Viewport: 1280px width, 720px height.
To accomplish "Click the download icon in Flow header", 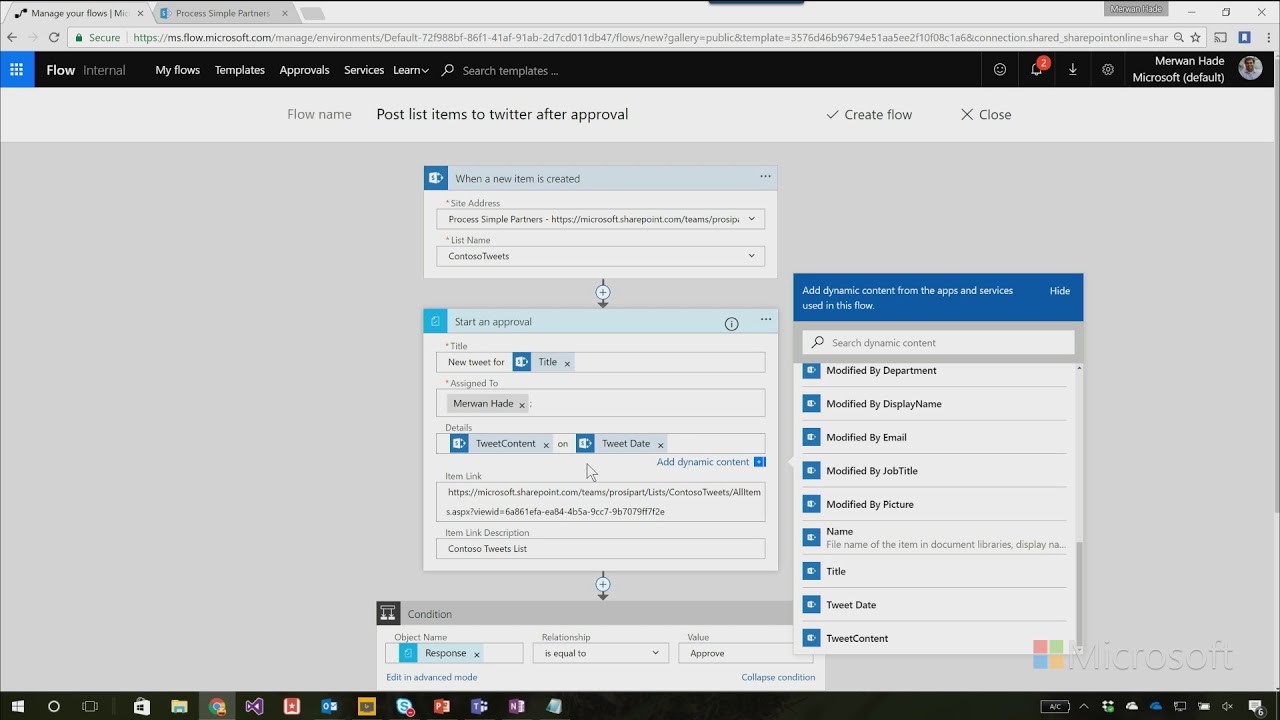I will click(x=1073, y=70).
